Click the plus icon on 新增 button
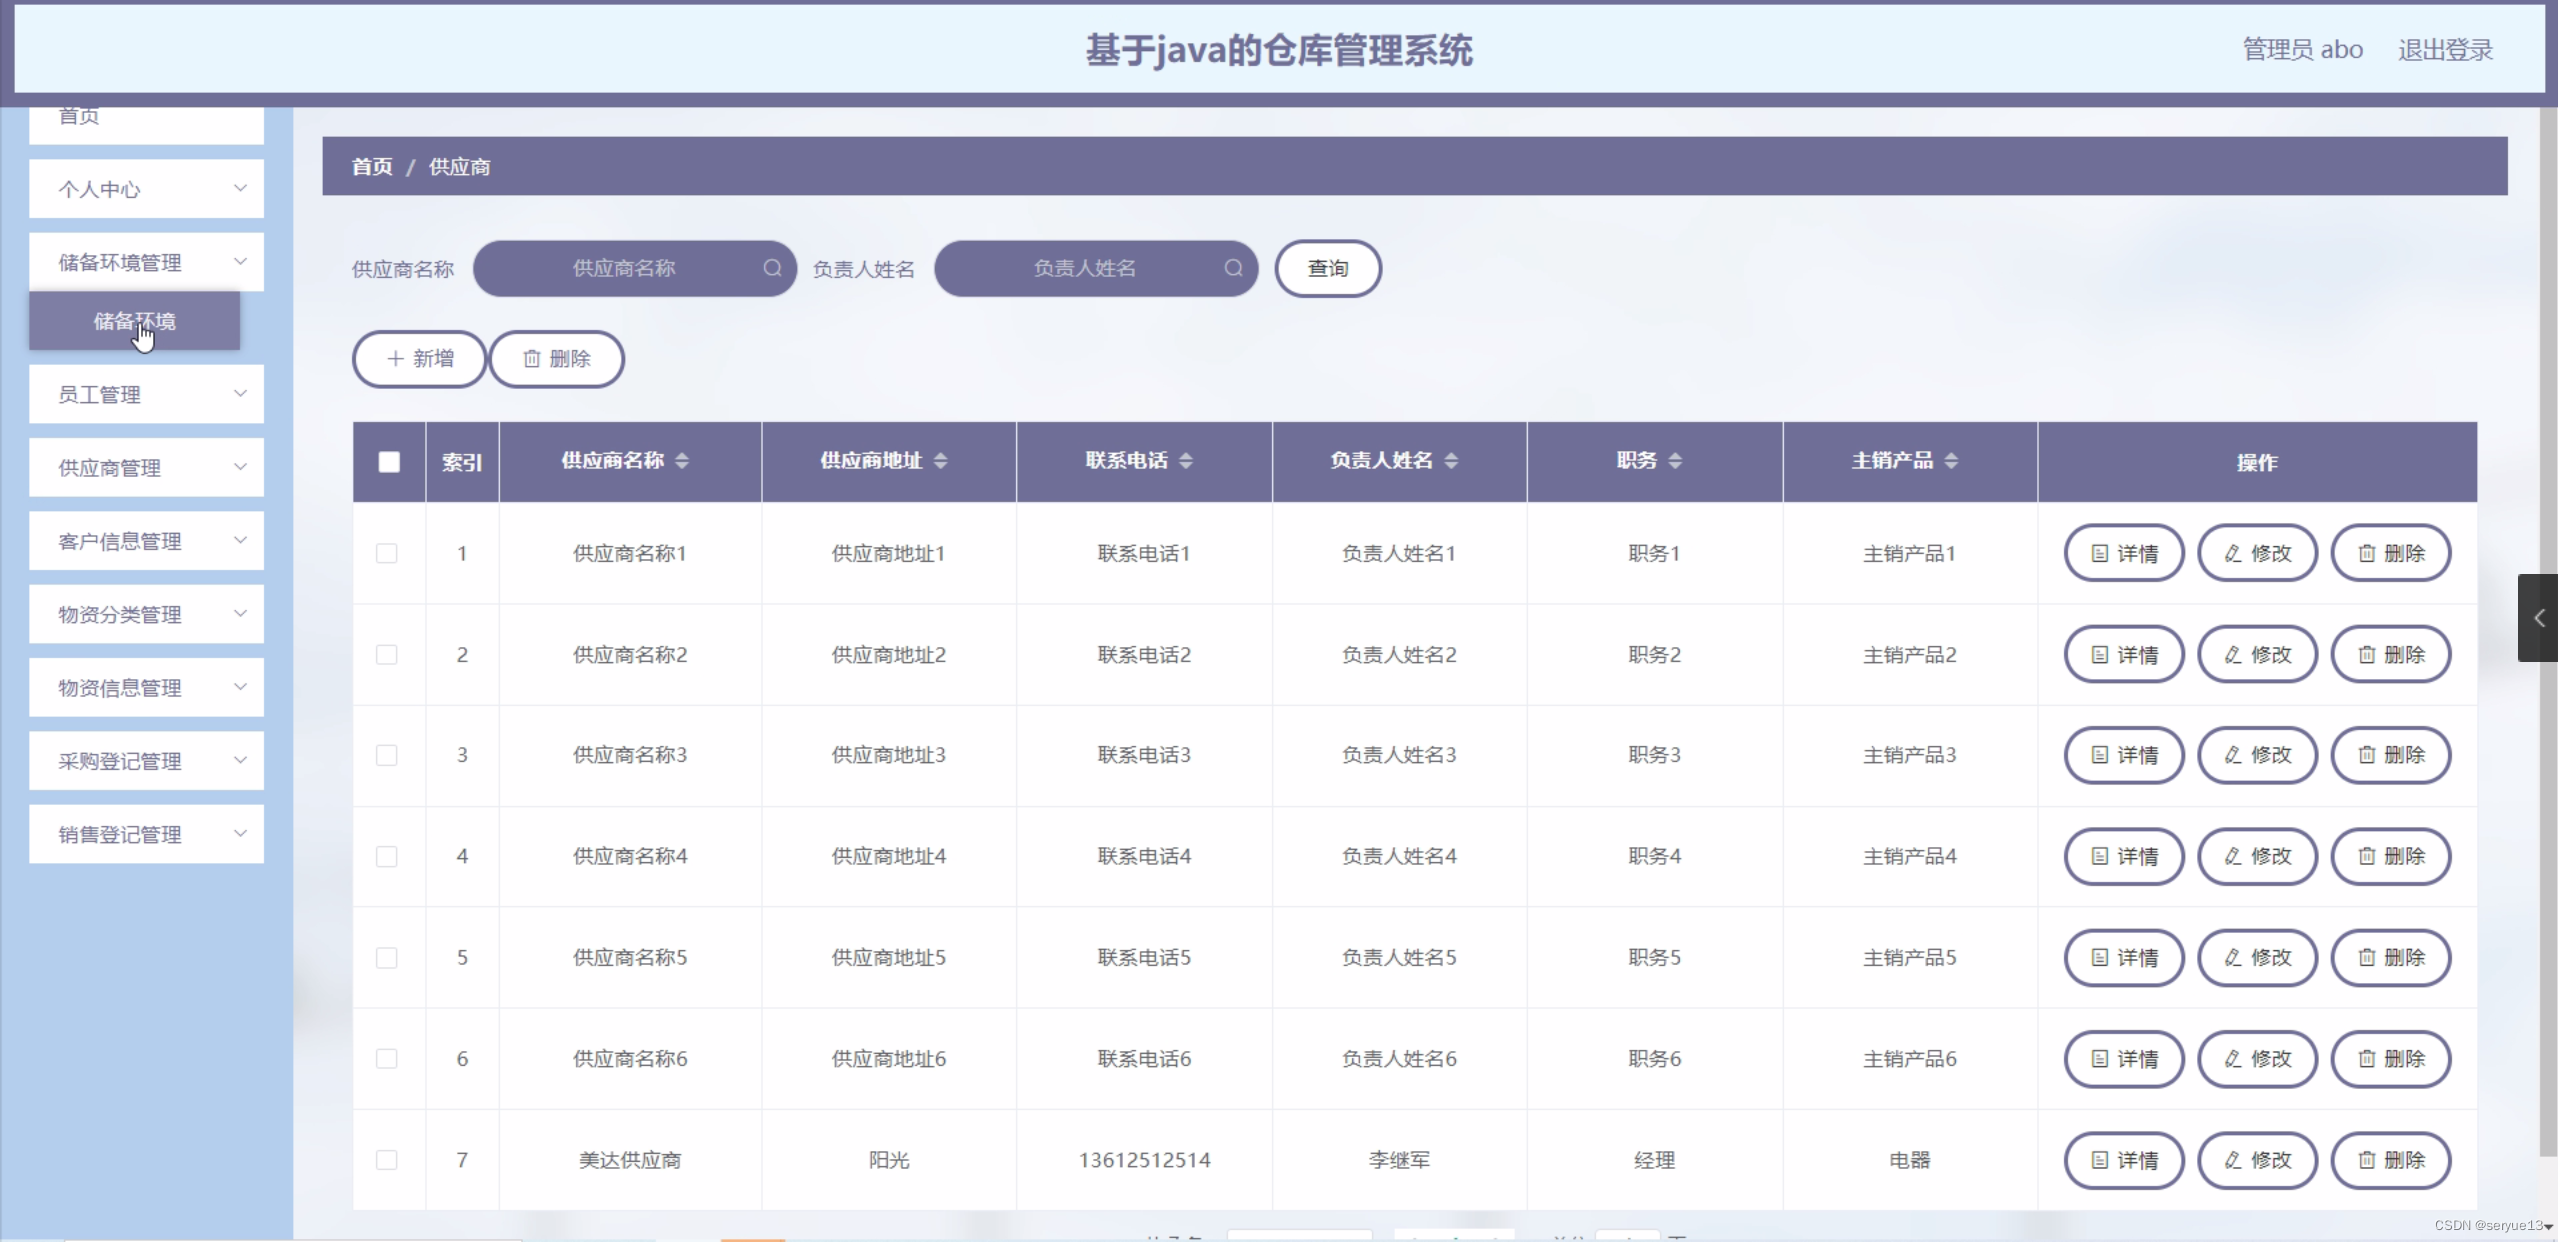The width and height of the screenshot is (2558, 1242). point(395,358)
